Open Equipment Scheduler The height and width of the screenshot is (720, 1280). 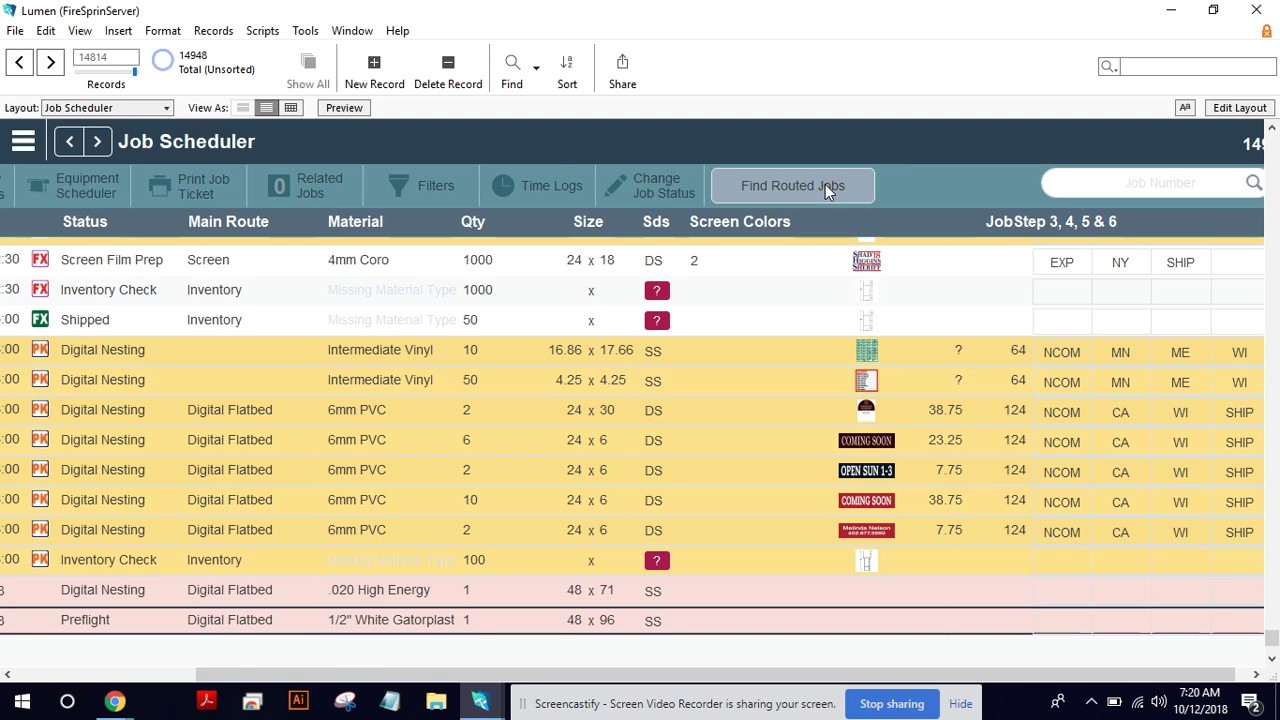click(74, 186)
